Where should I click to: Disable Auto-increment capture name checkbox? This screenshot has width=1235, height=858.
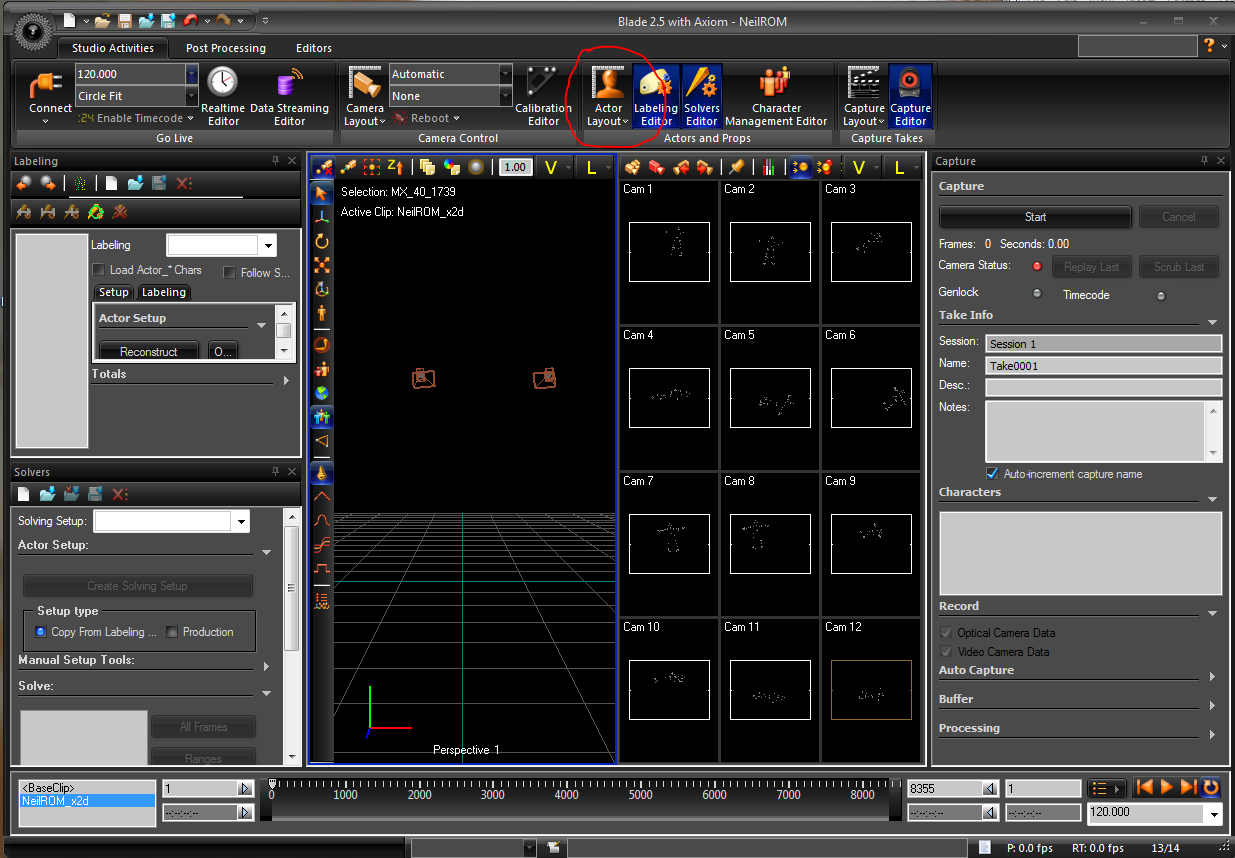(992, 474)
